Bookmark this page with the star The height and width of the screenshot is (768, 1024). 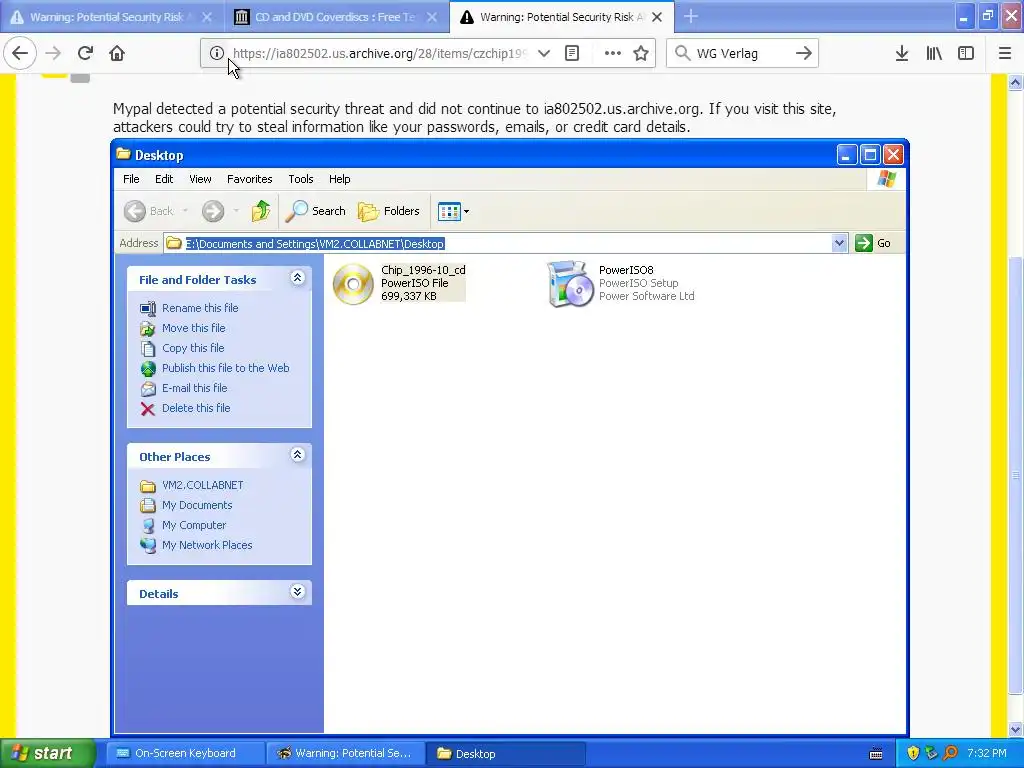coord(641,53)
